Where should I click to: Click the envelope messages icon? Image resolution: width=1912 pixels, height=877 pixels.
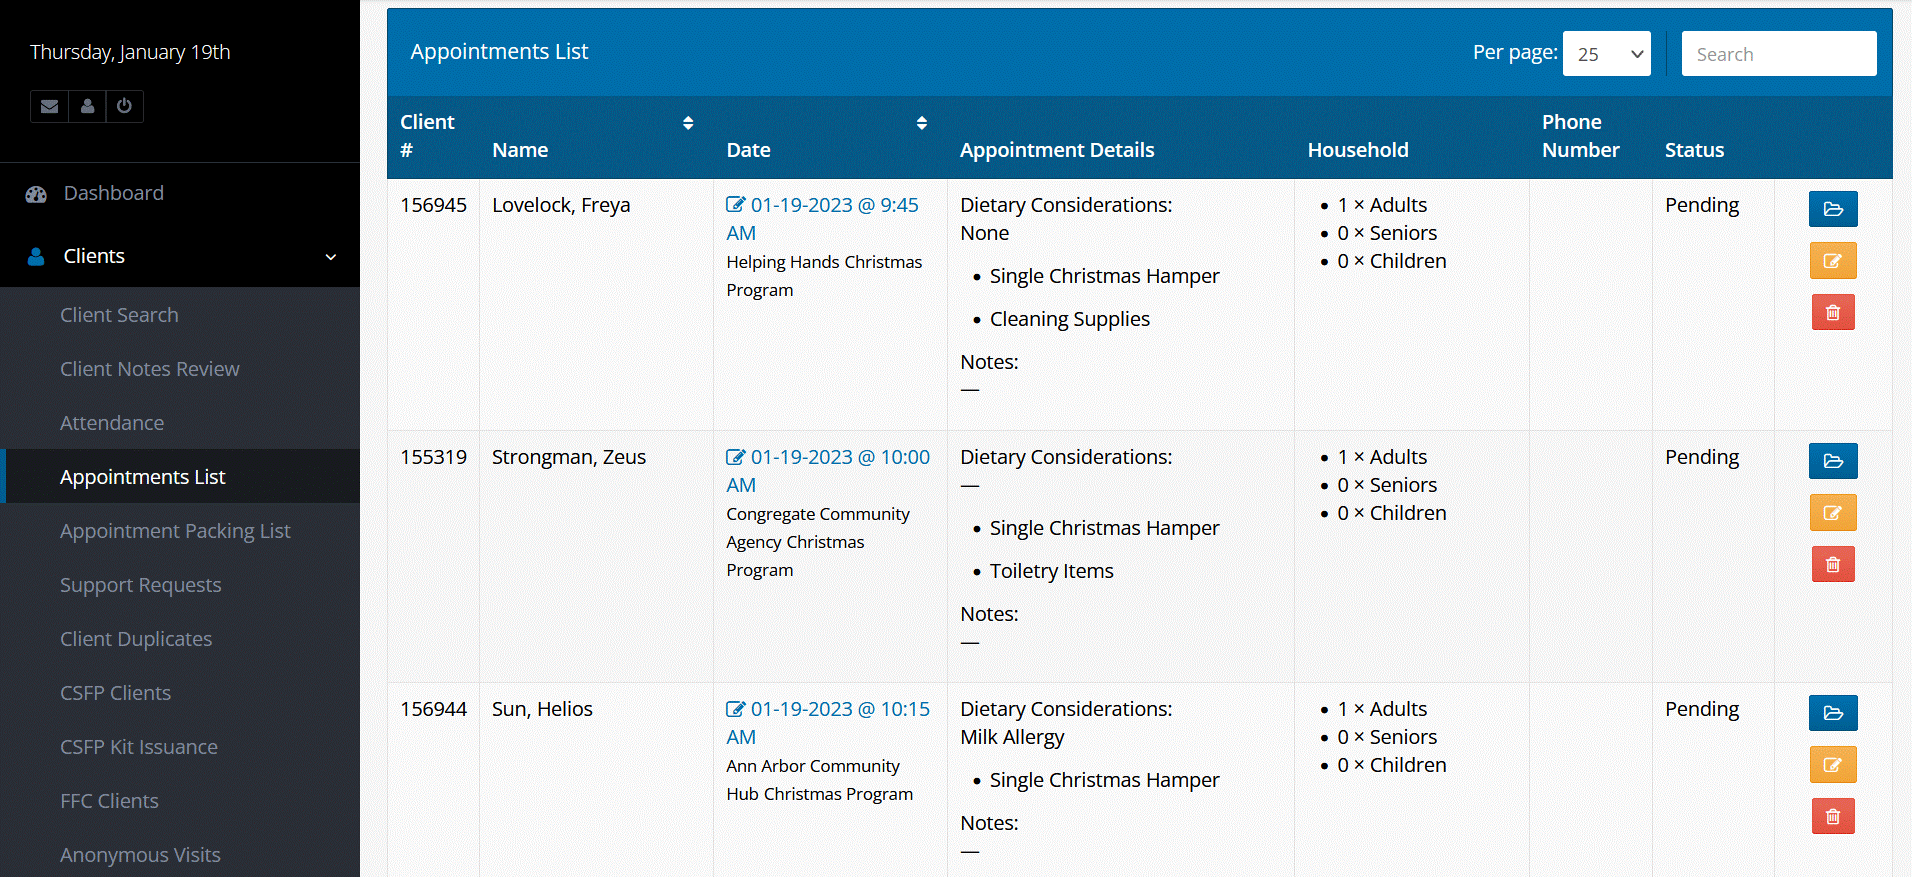pos(49,106)
